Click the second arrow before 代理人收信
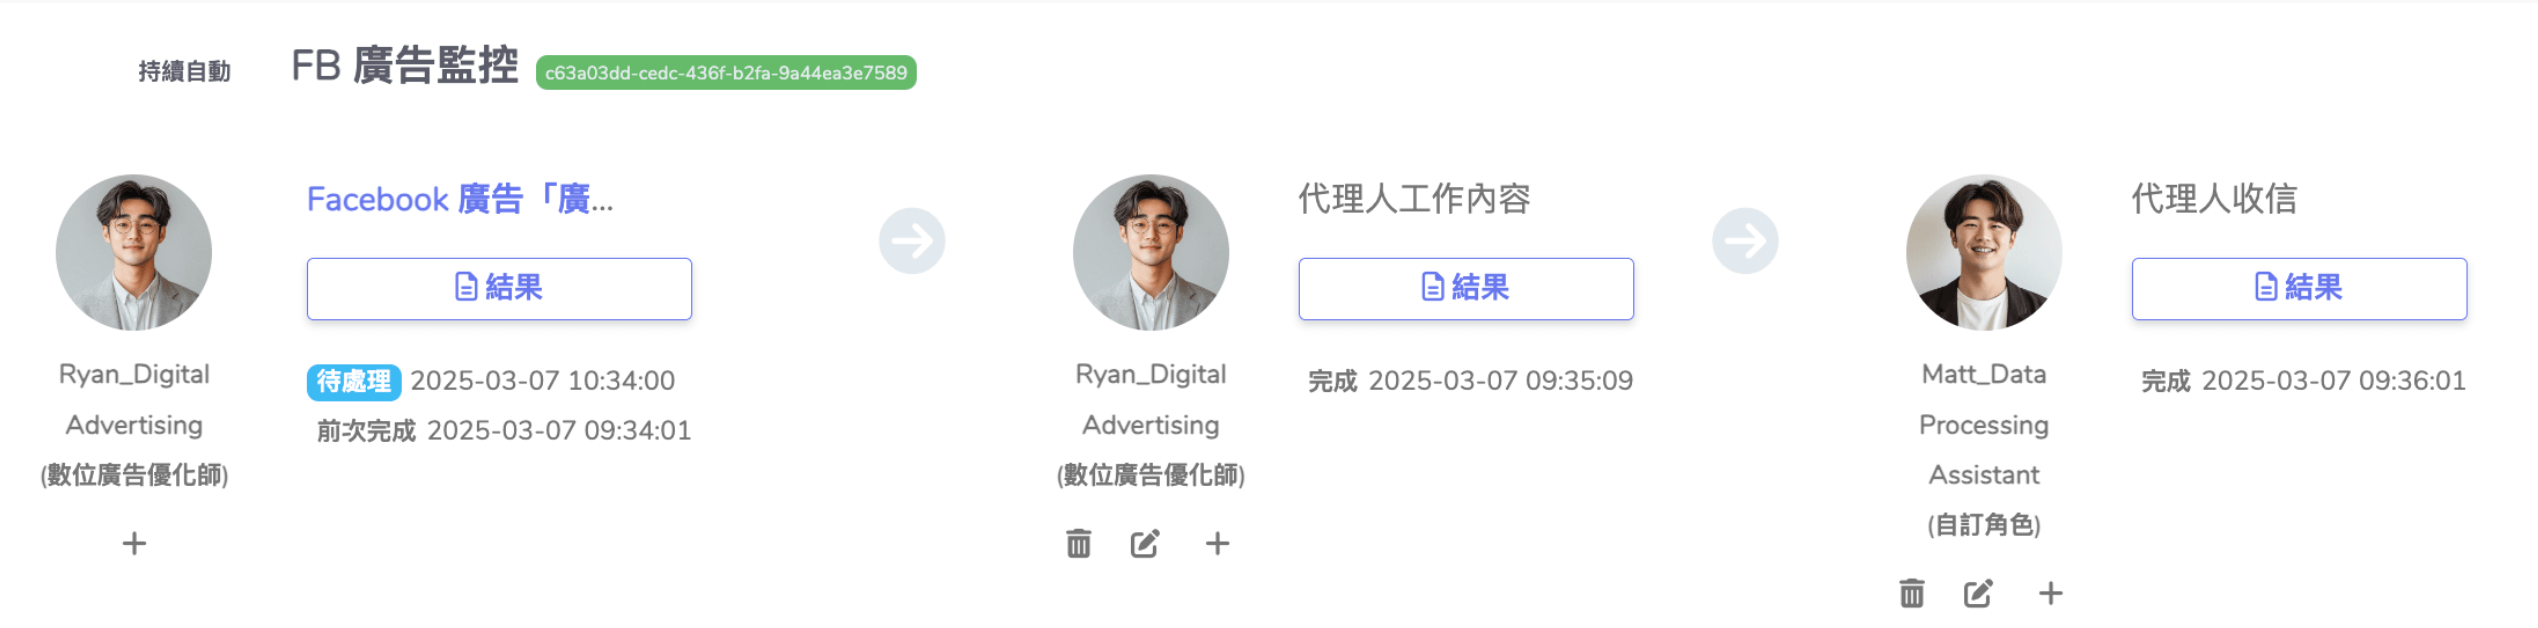This screenshot has width=2538, height=628. 1745,240
